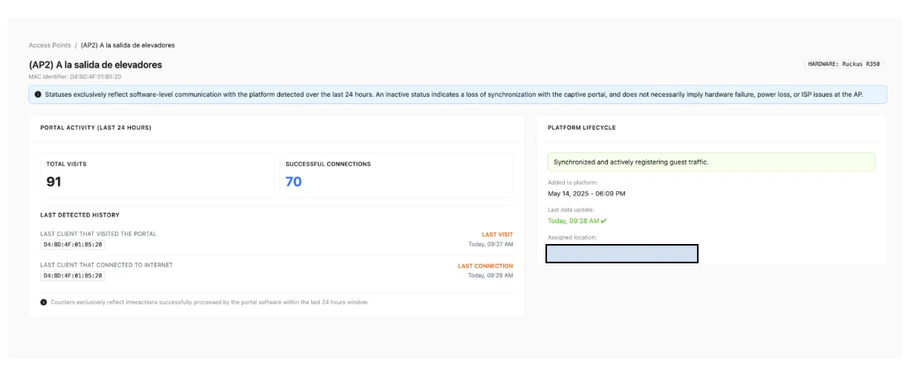Click the page heading '(AP2) A la salida de elevadores'
Image resolution: width=920 pixels, height=366 pixels.
[95, 65]
